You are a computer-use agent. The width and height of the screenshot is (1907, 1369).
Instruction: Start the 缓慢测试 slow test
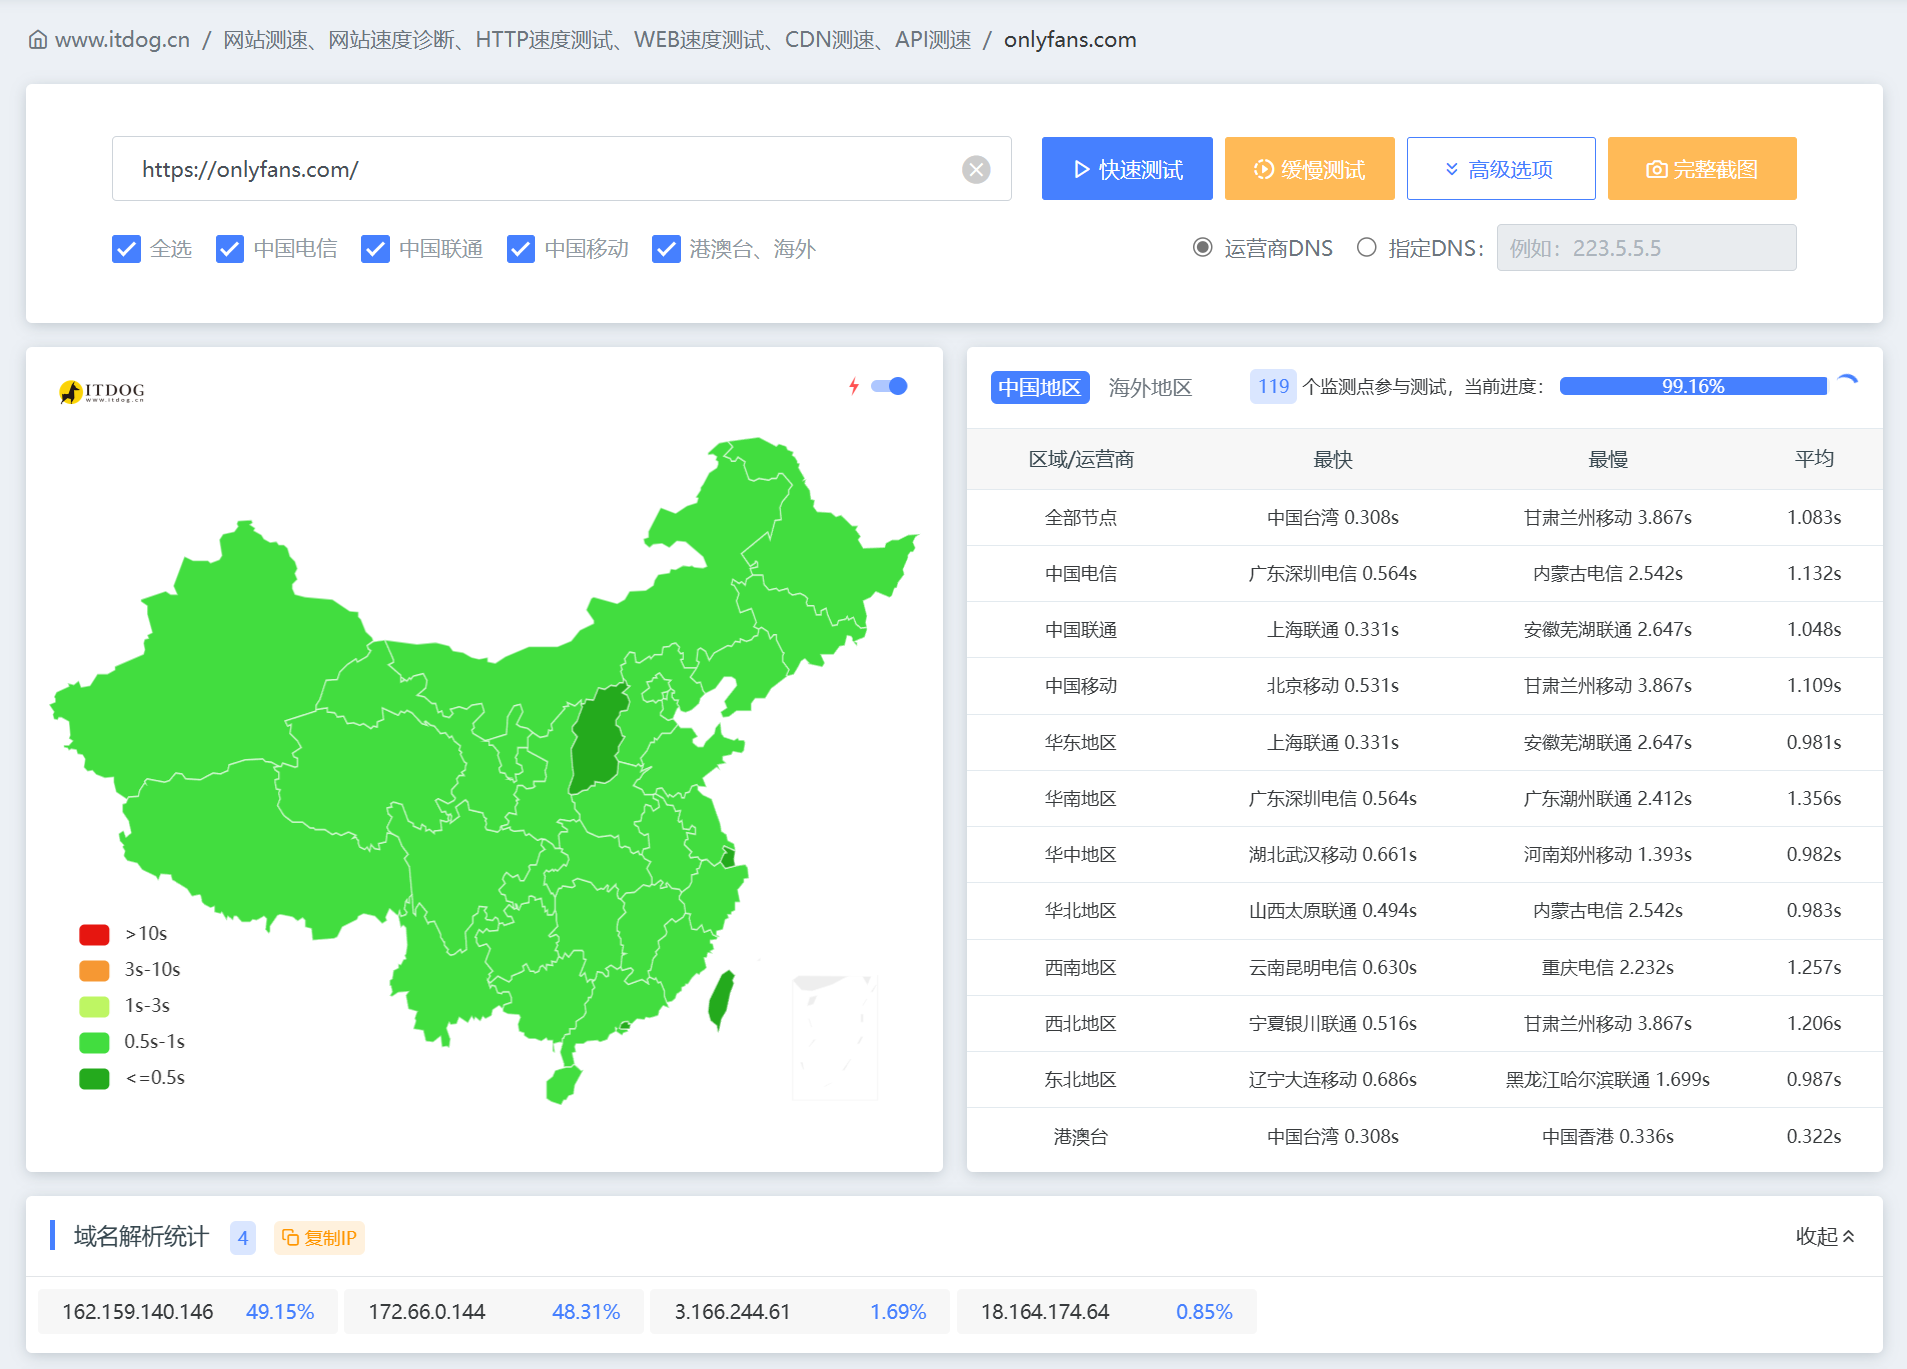(x=1309, y=169)
